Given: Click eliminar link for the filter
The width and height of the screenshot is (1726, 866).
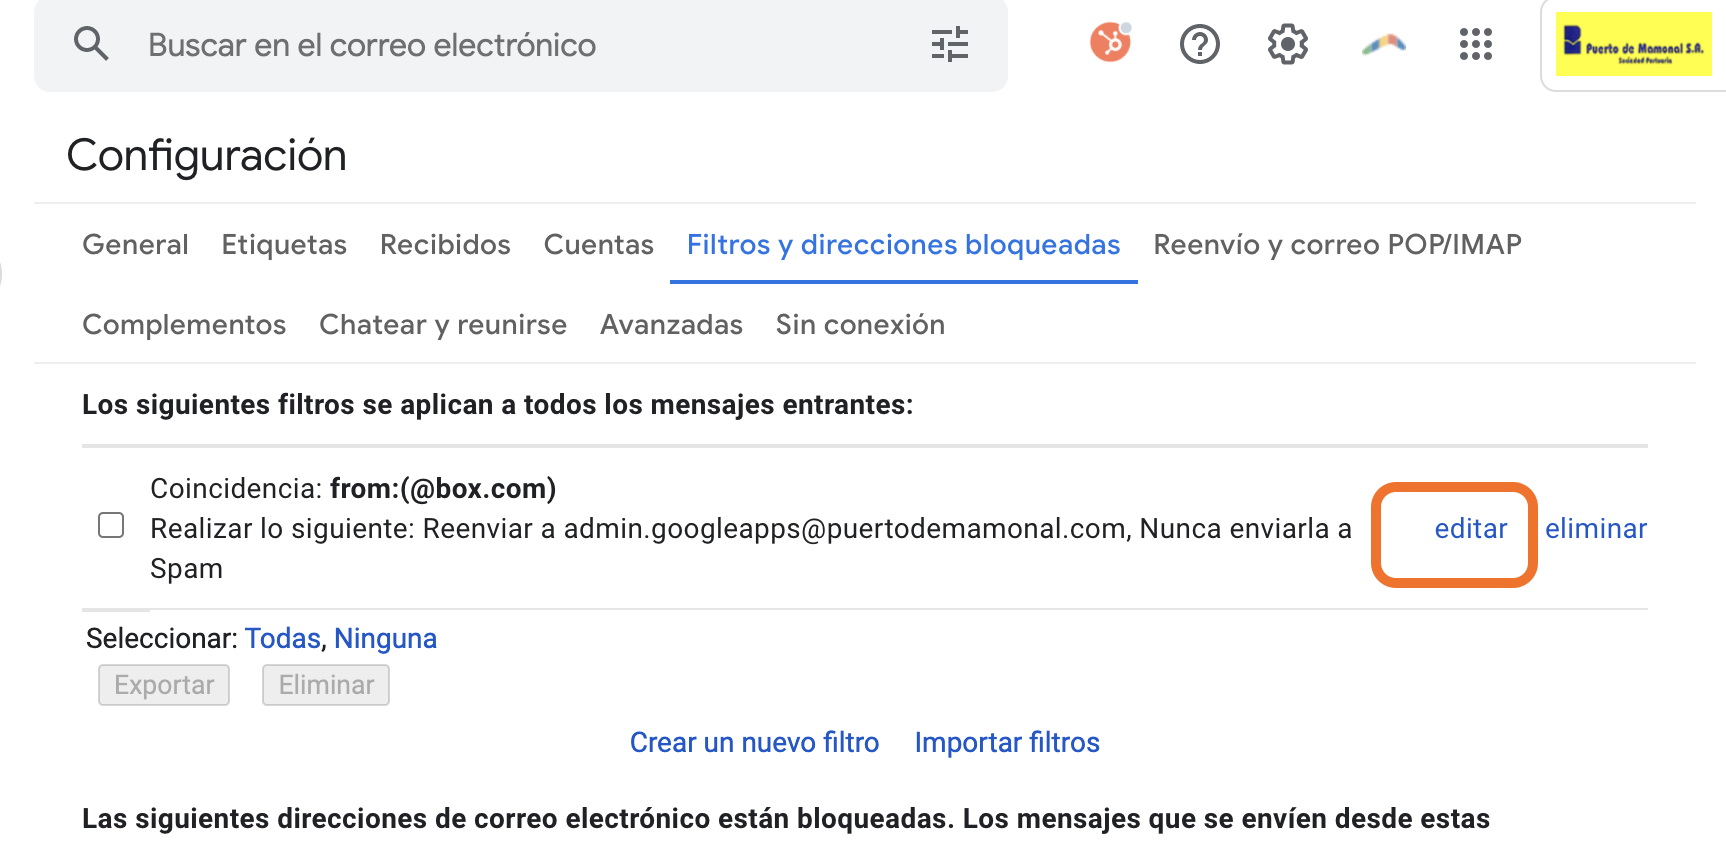Looking at the screenshot, I should click(1595, 529).
